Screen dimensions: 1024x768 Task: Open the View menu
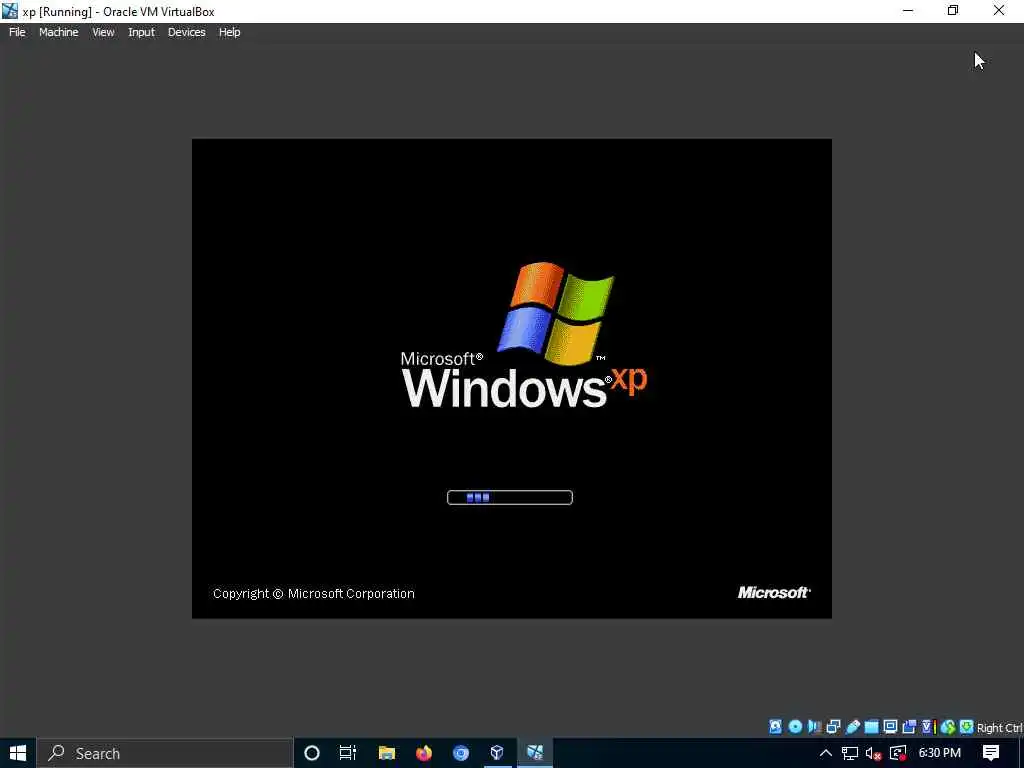click(103, 32)
